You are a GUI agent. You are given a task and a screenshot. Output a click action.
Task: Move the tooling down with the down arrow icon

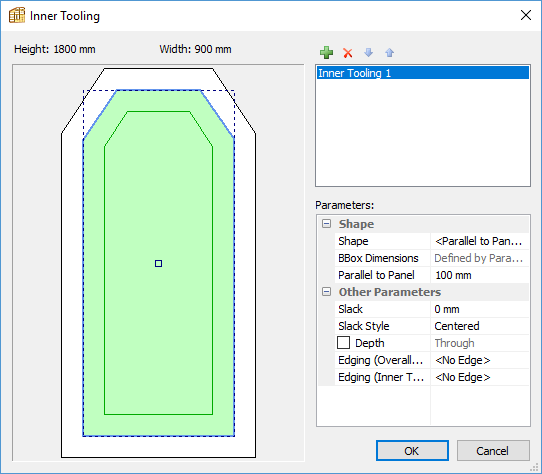click(x=368, y=53)
